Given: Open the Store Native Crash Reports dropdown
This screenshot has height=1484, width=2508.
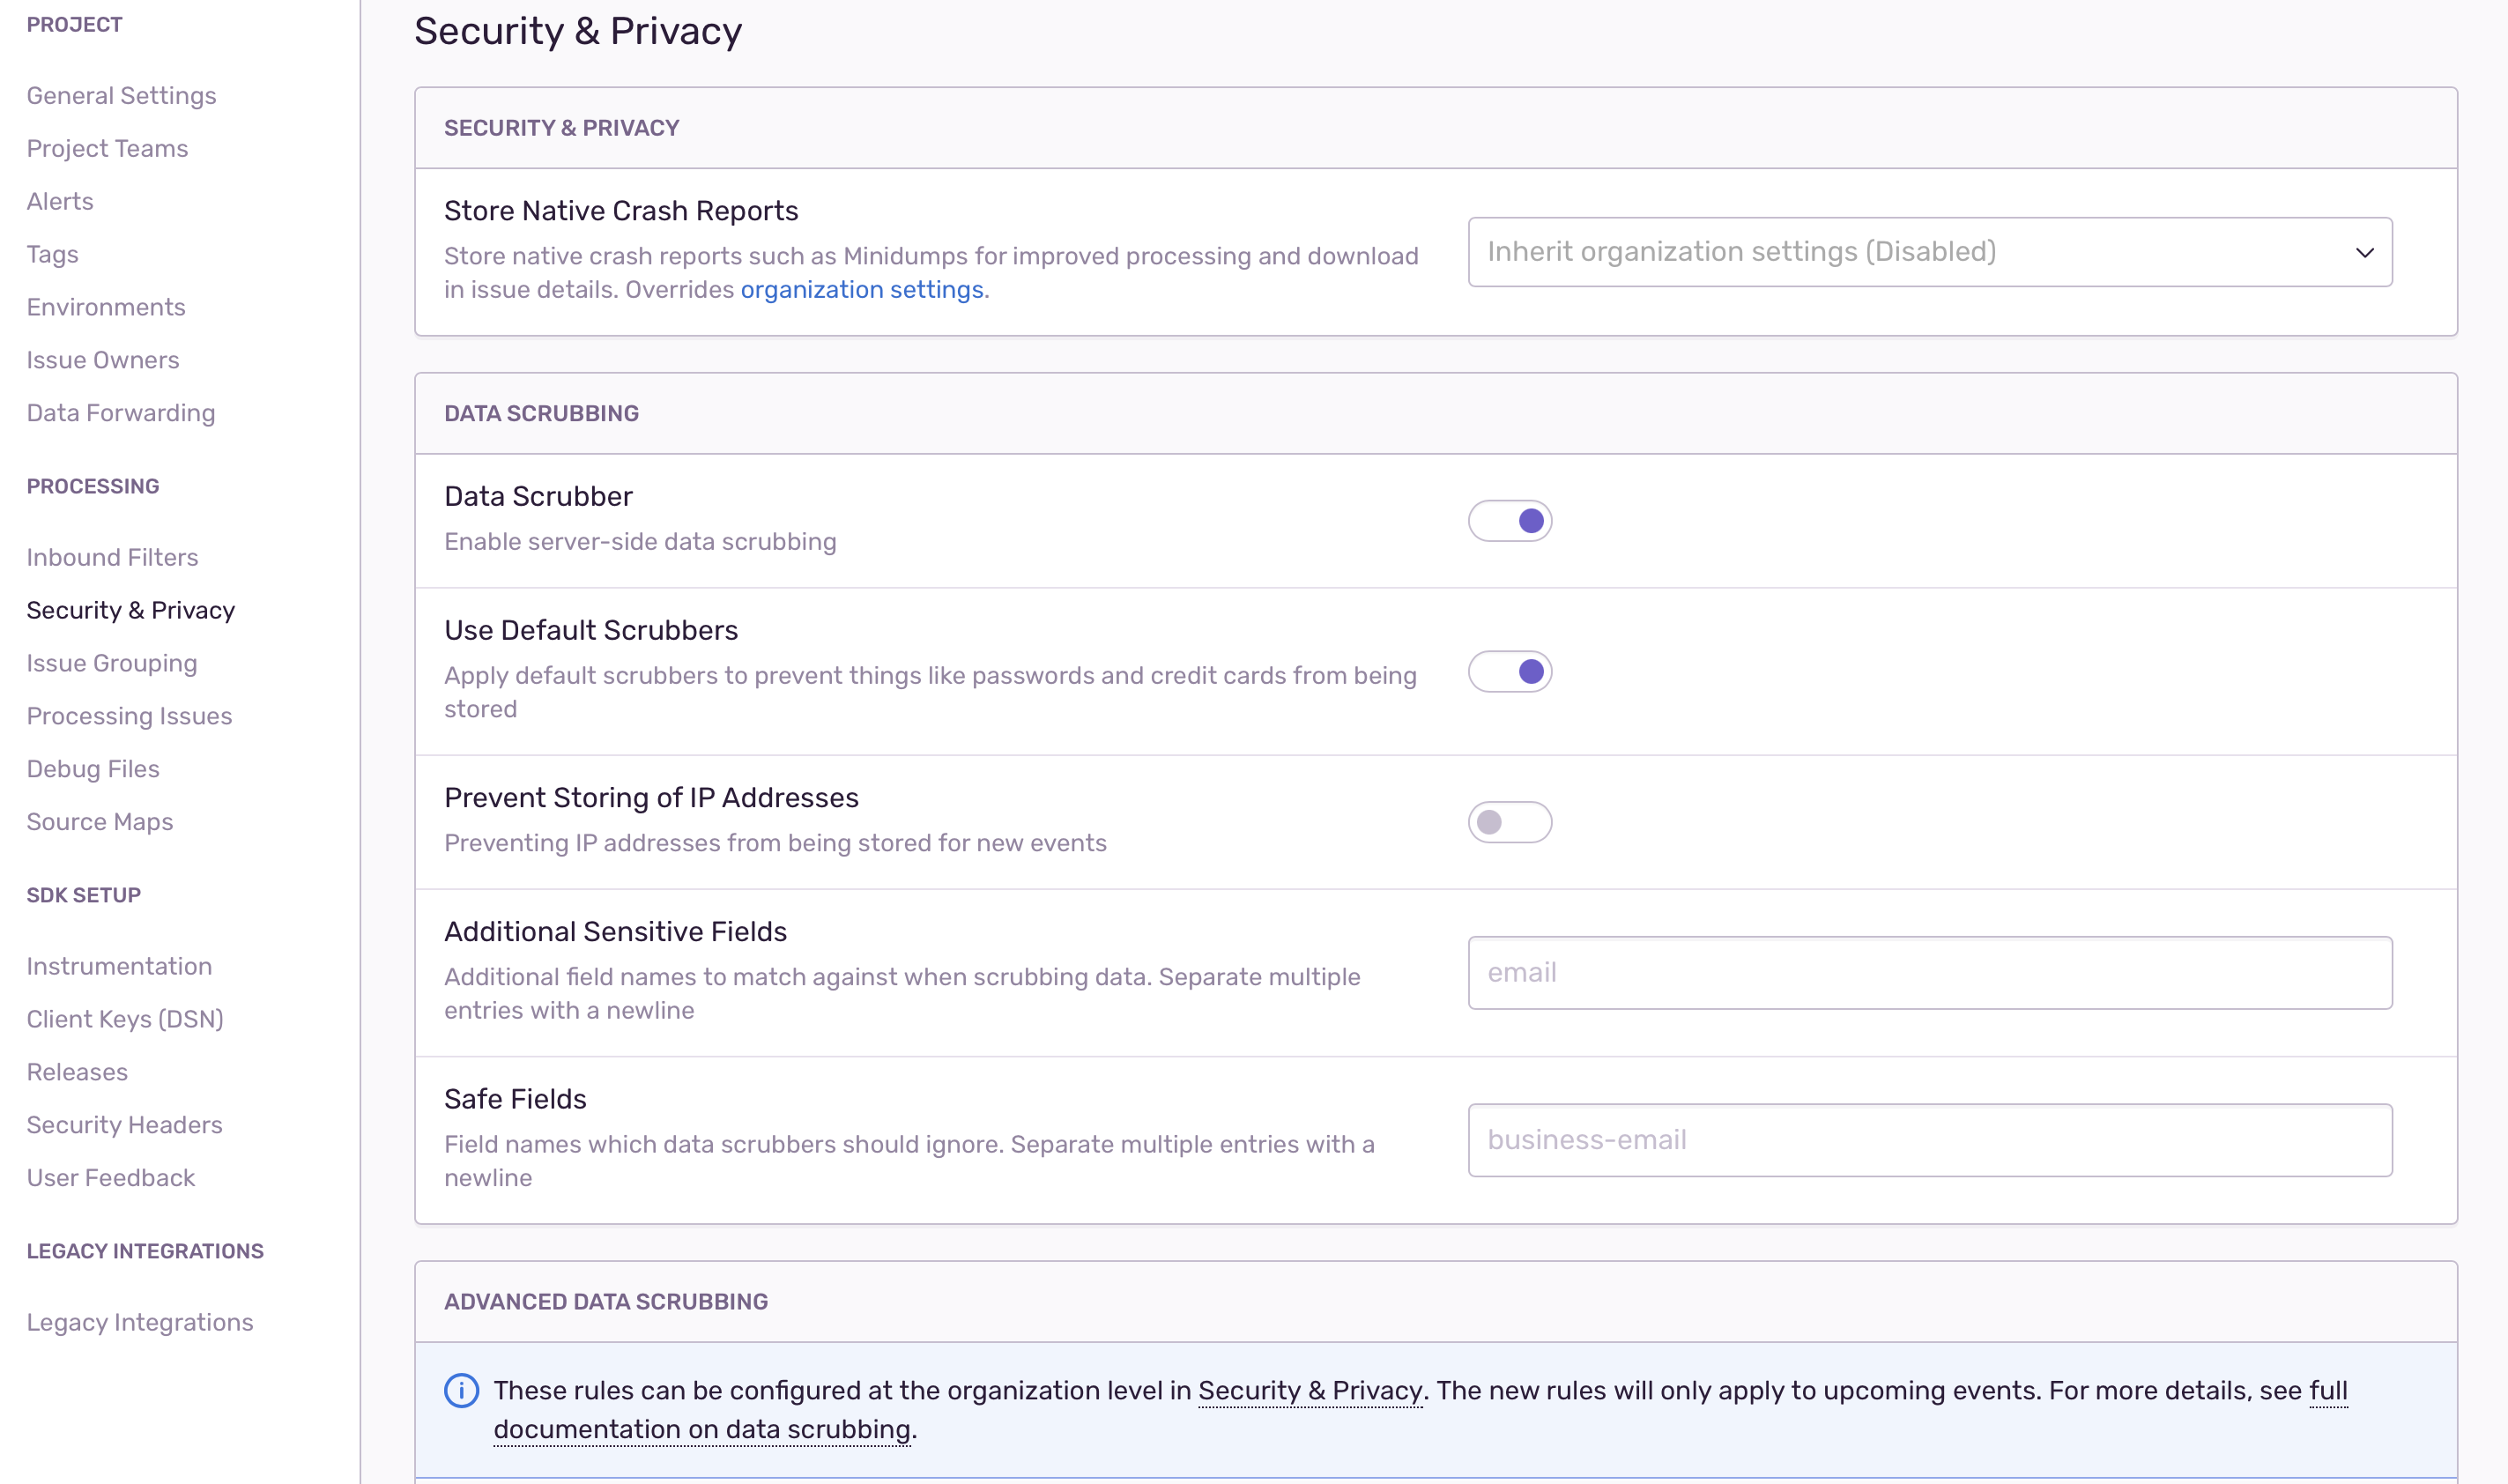Looking at the screenshot, I should click(1928, 252).
